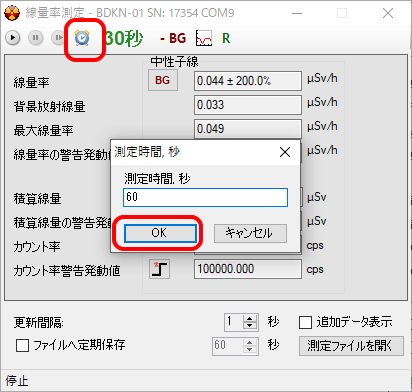This screenshot has width=412, height=392.
Task: Open the red graph chart icon
Action: click(x=204, y=38)
